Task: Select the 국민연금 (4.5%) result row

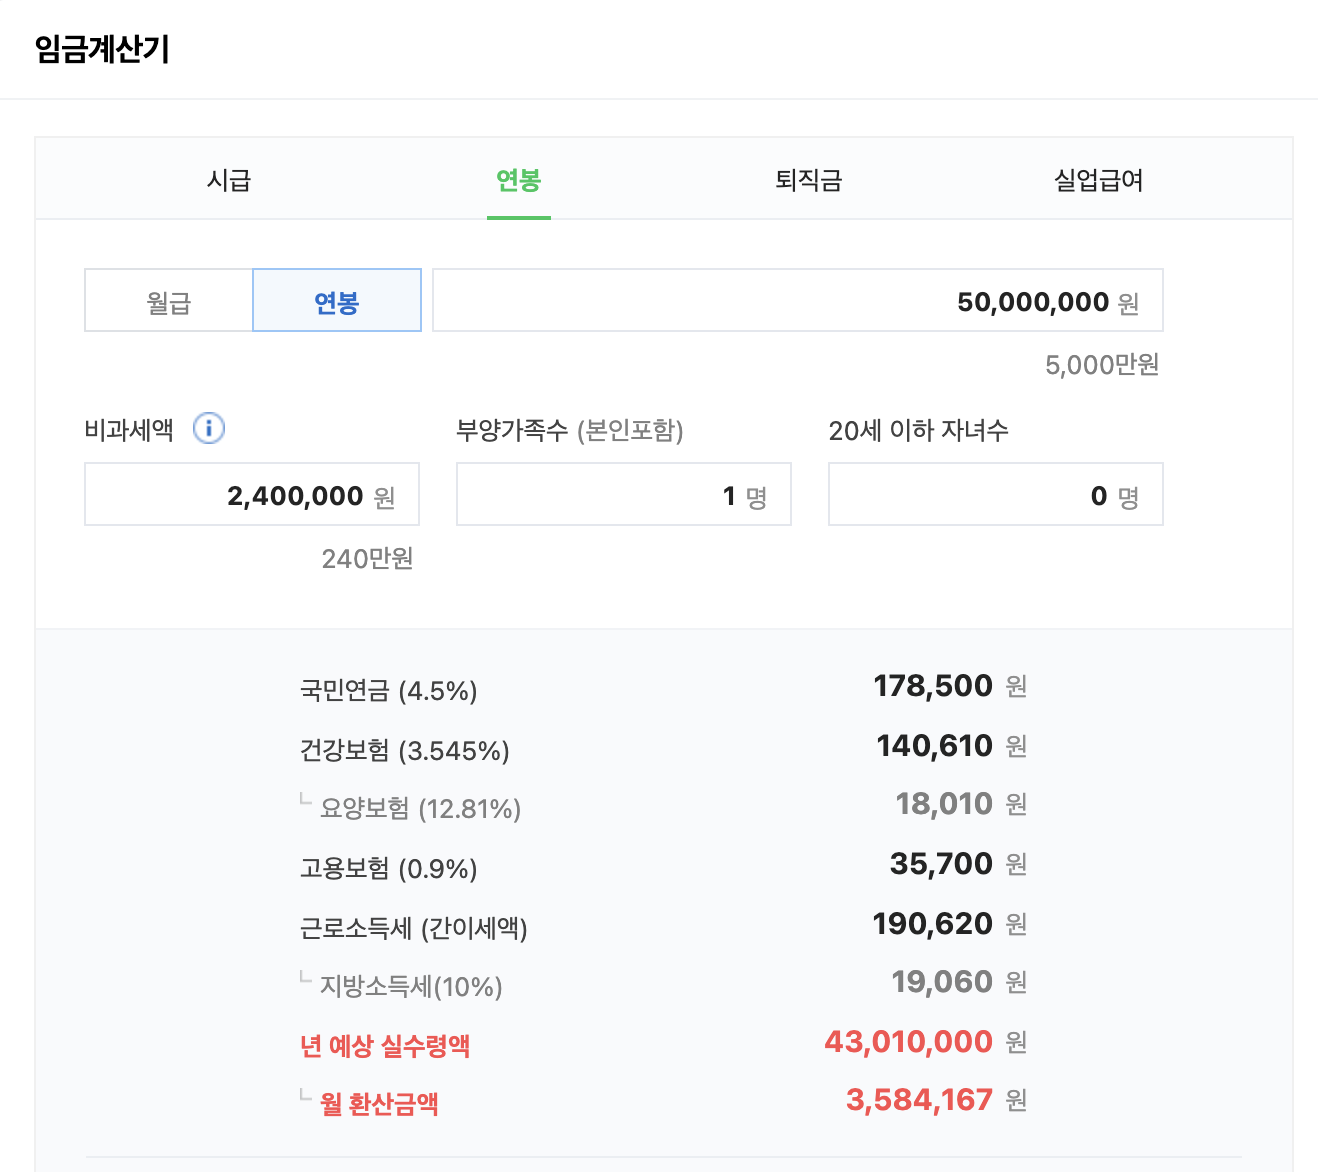Action: [388, 689]
